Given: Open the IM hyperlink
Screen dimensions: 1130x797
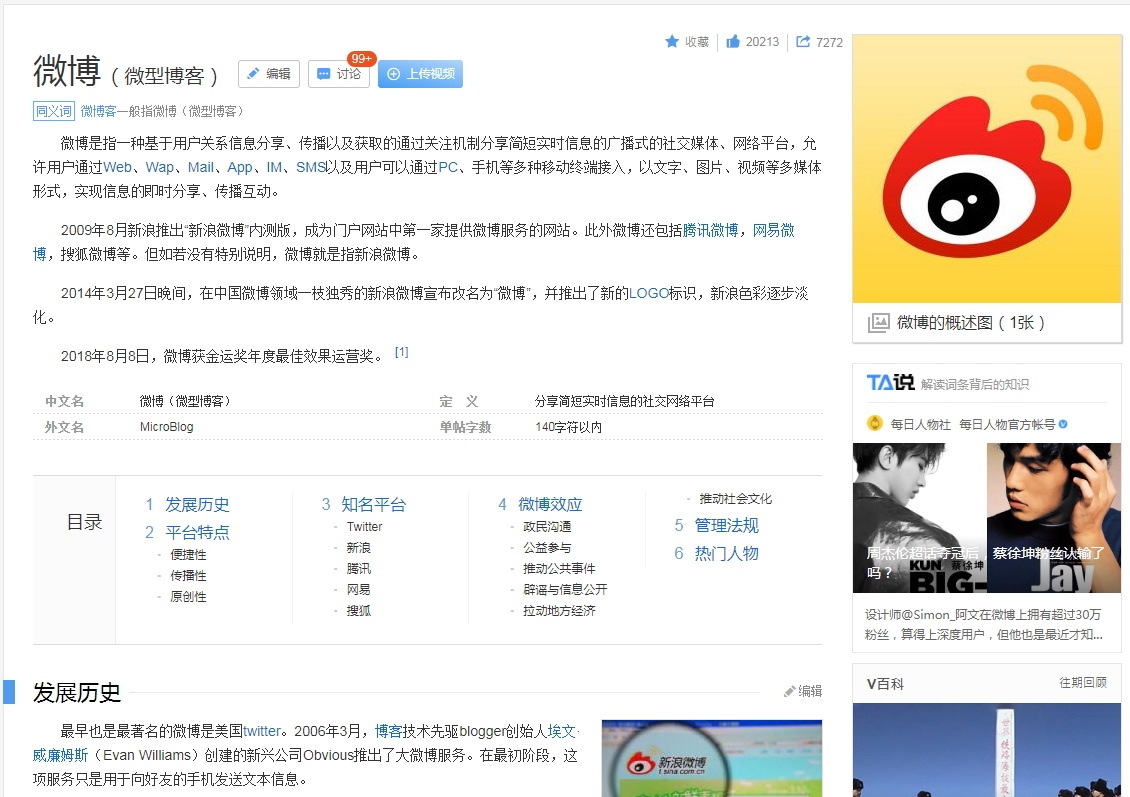Looking at the screenshot, I should click(x=275, y=168).
